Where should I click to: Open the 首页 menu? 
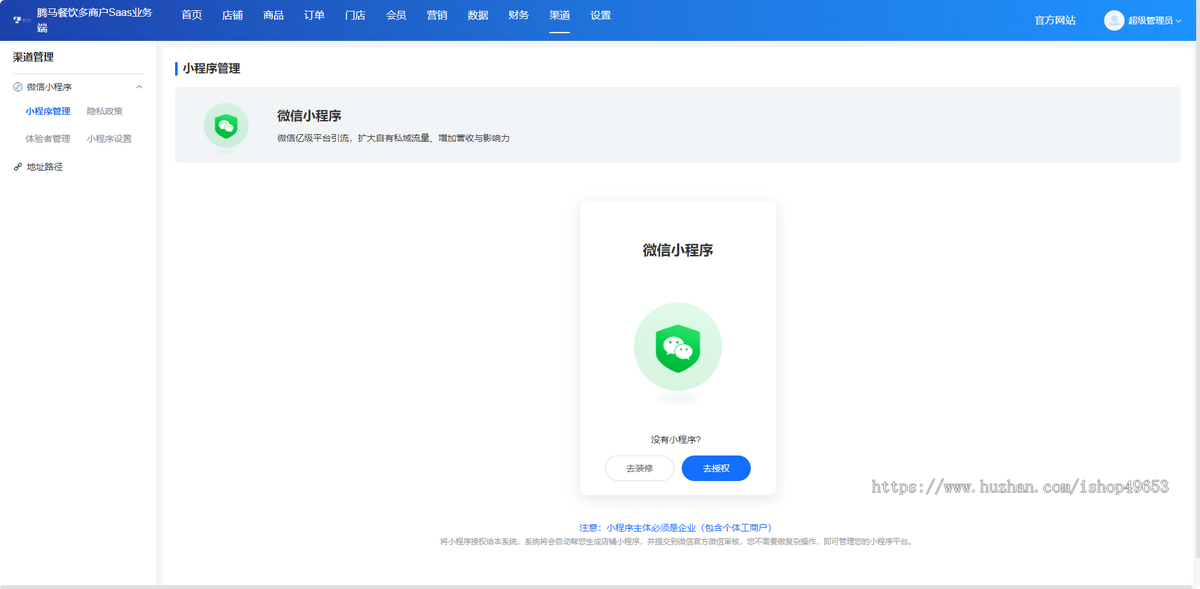pos(191,15)
